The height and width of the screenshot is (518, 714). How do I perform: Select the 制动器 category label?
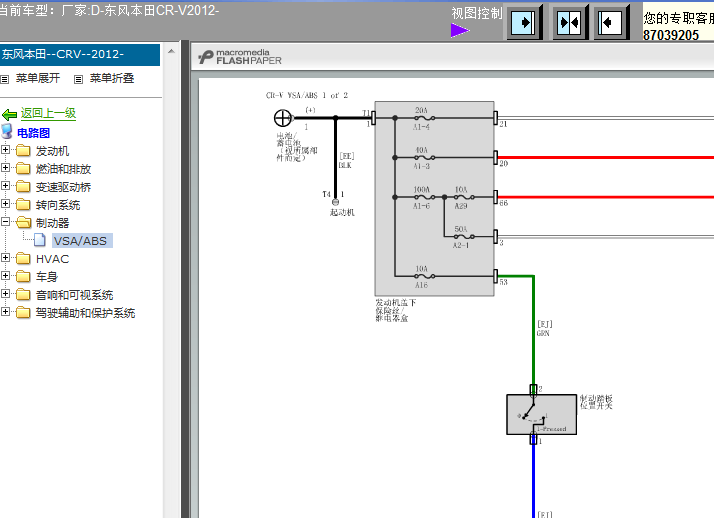coord(52,223)
